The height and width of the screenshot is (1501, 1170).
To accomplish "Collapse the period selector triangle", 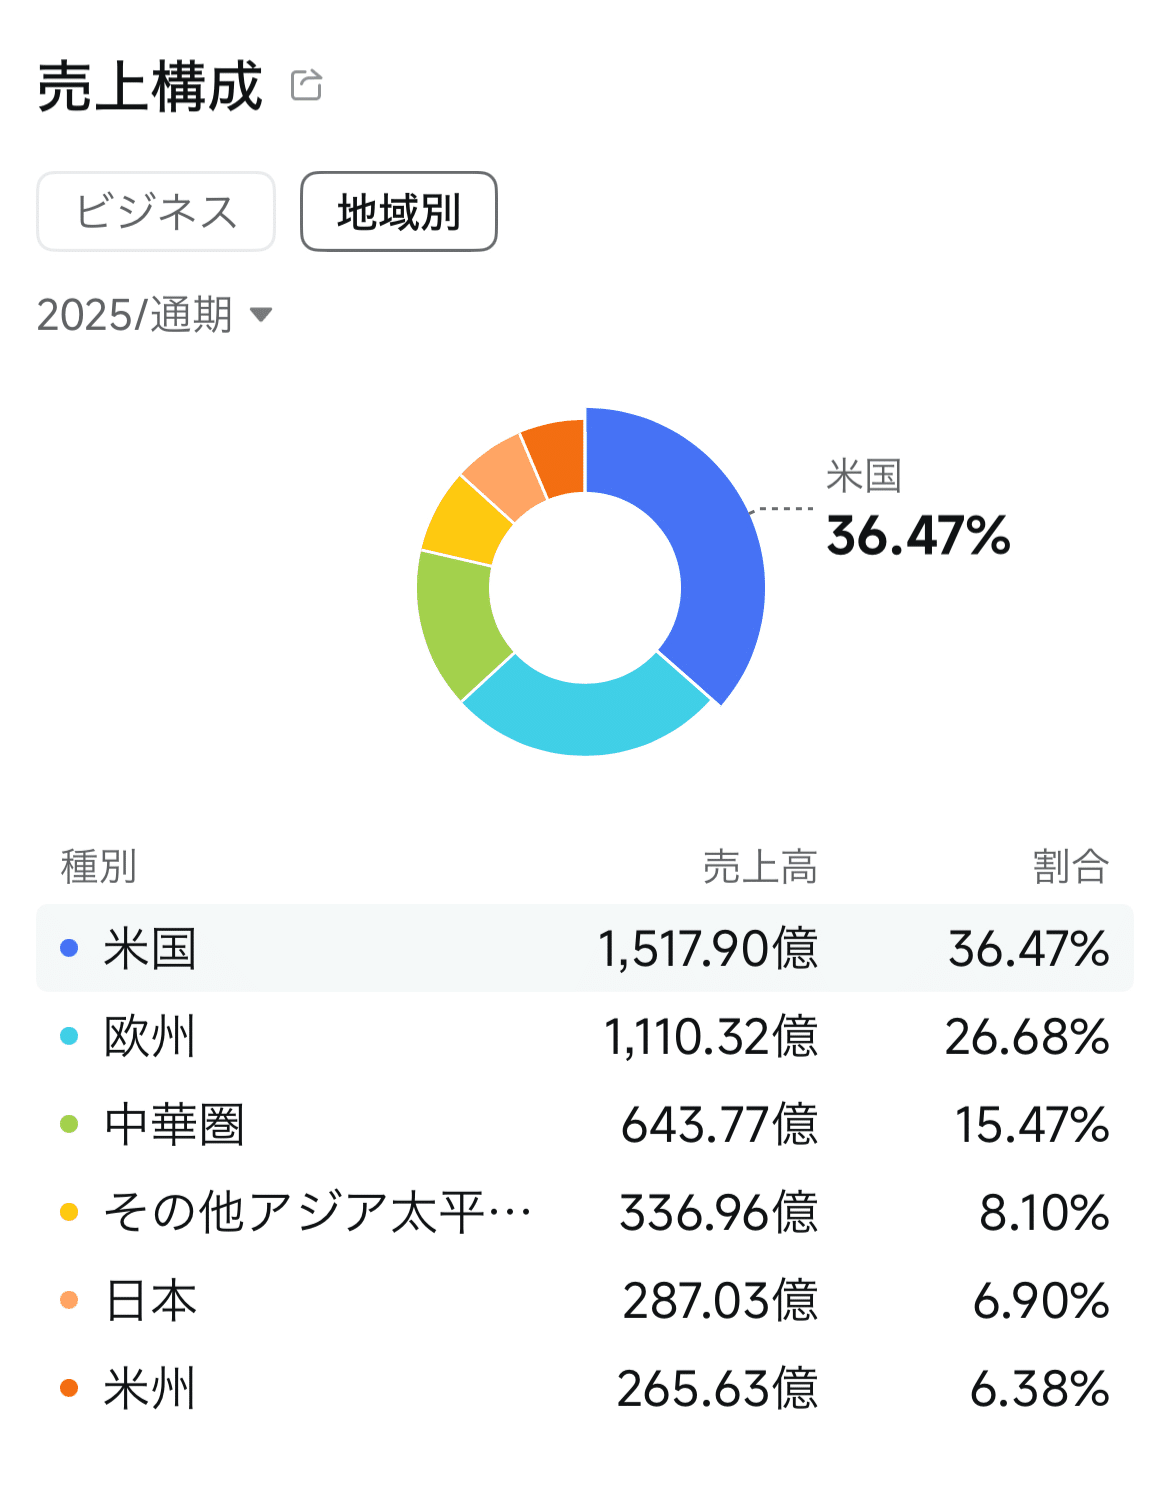I will click(x=263, y=315).
